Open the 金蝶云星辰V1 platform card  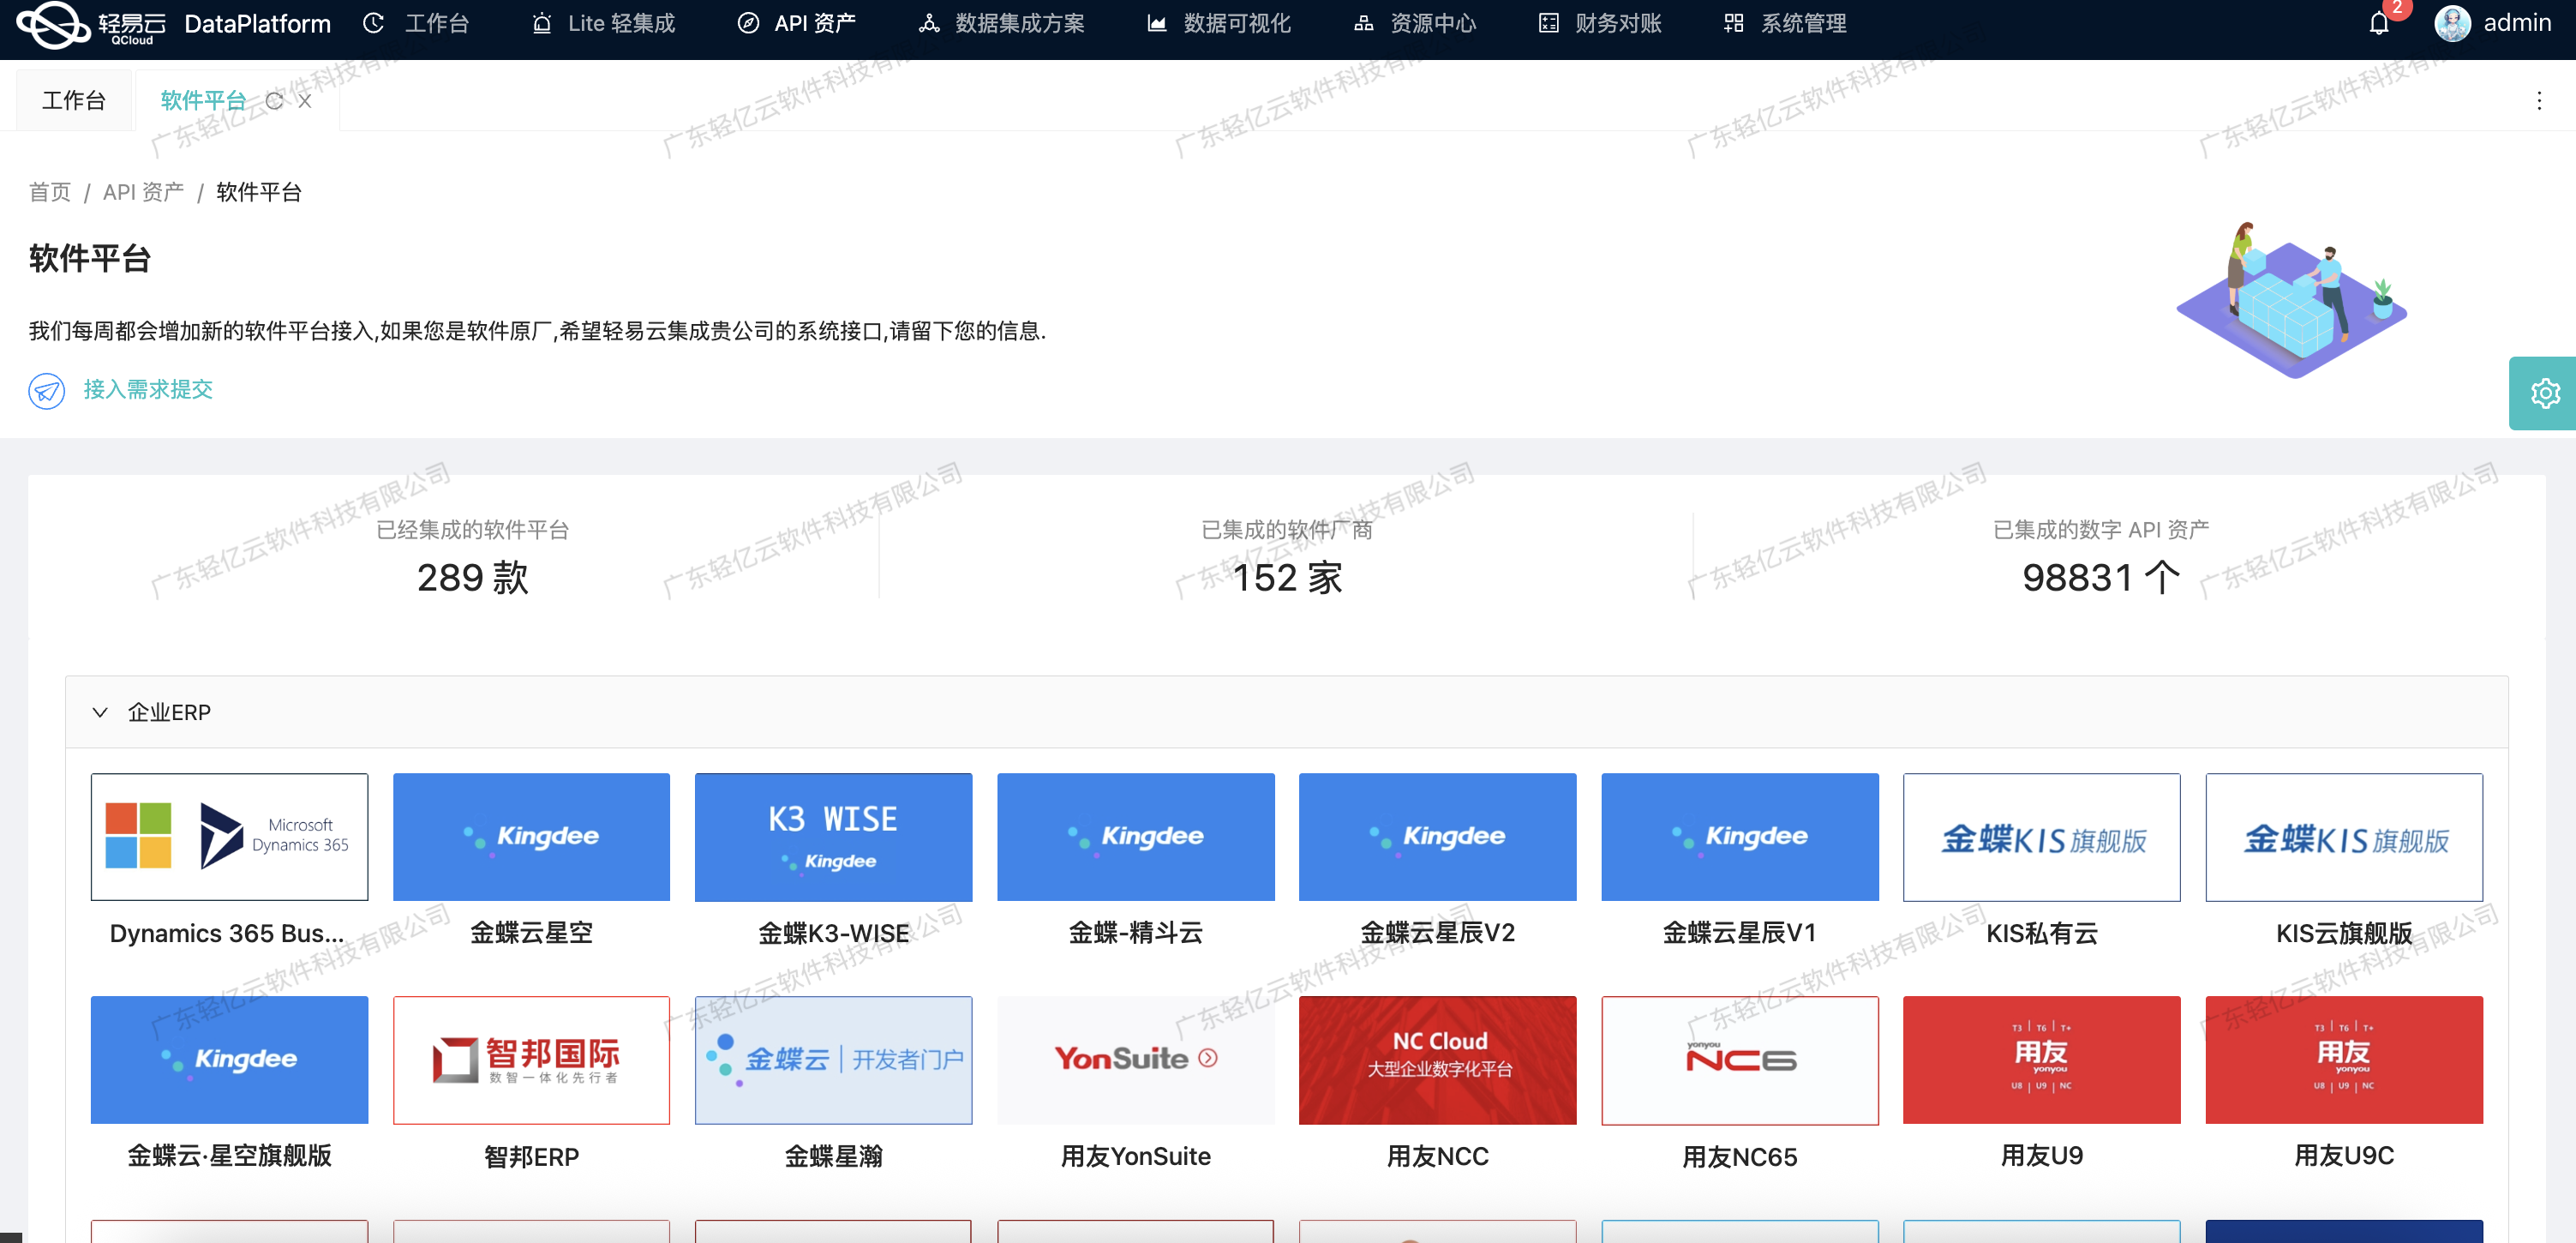[1740, 861]
